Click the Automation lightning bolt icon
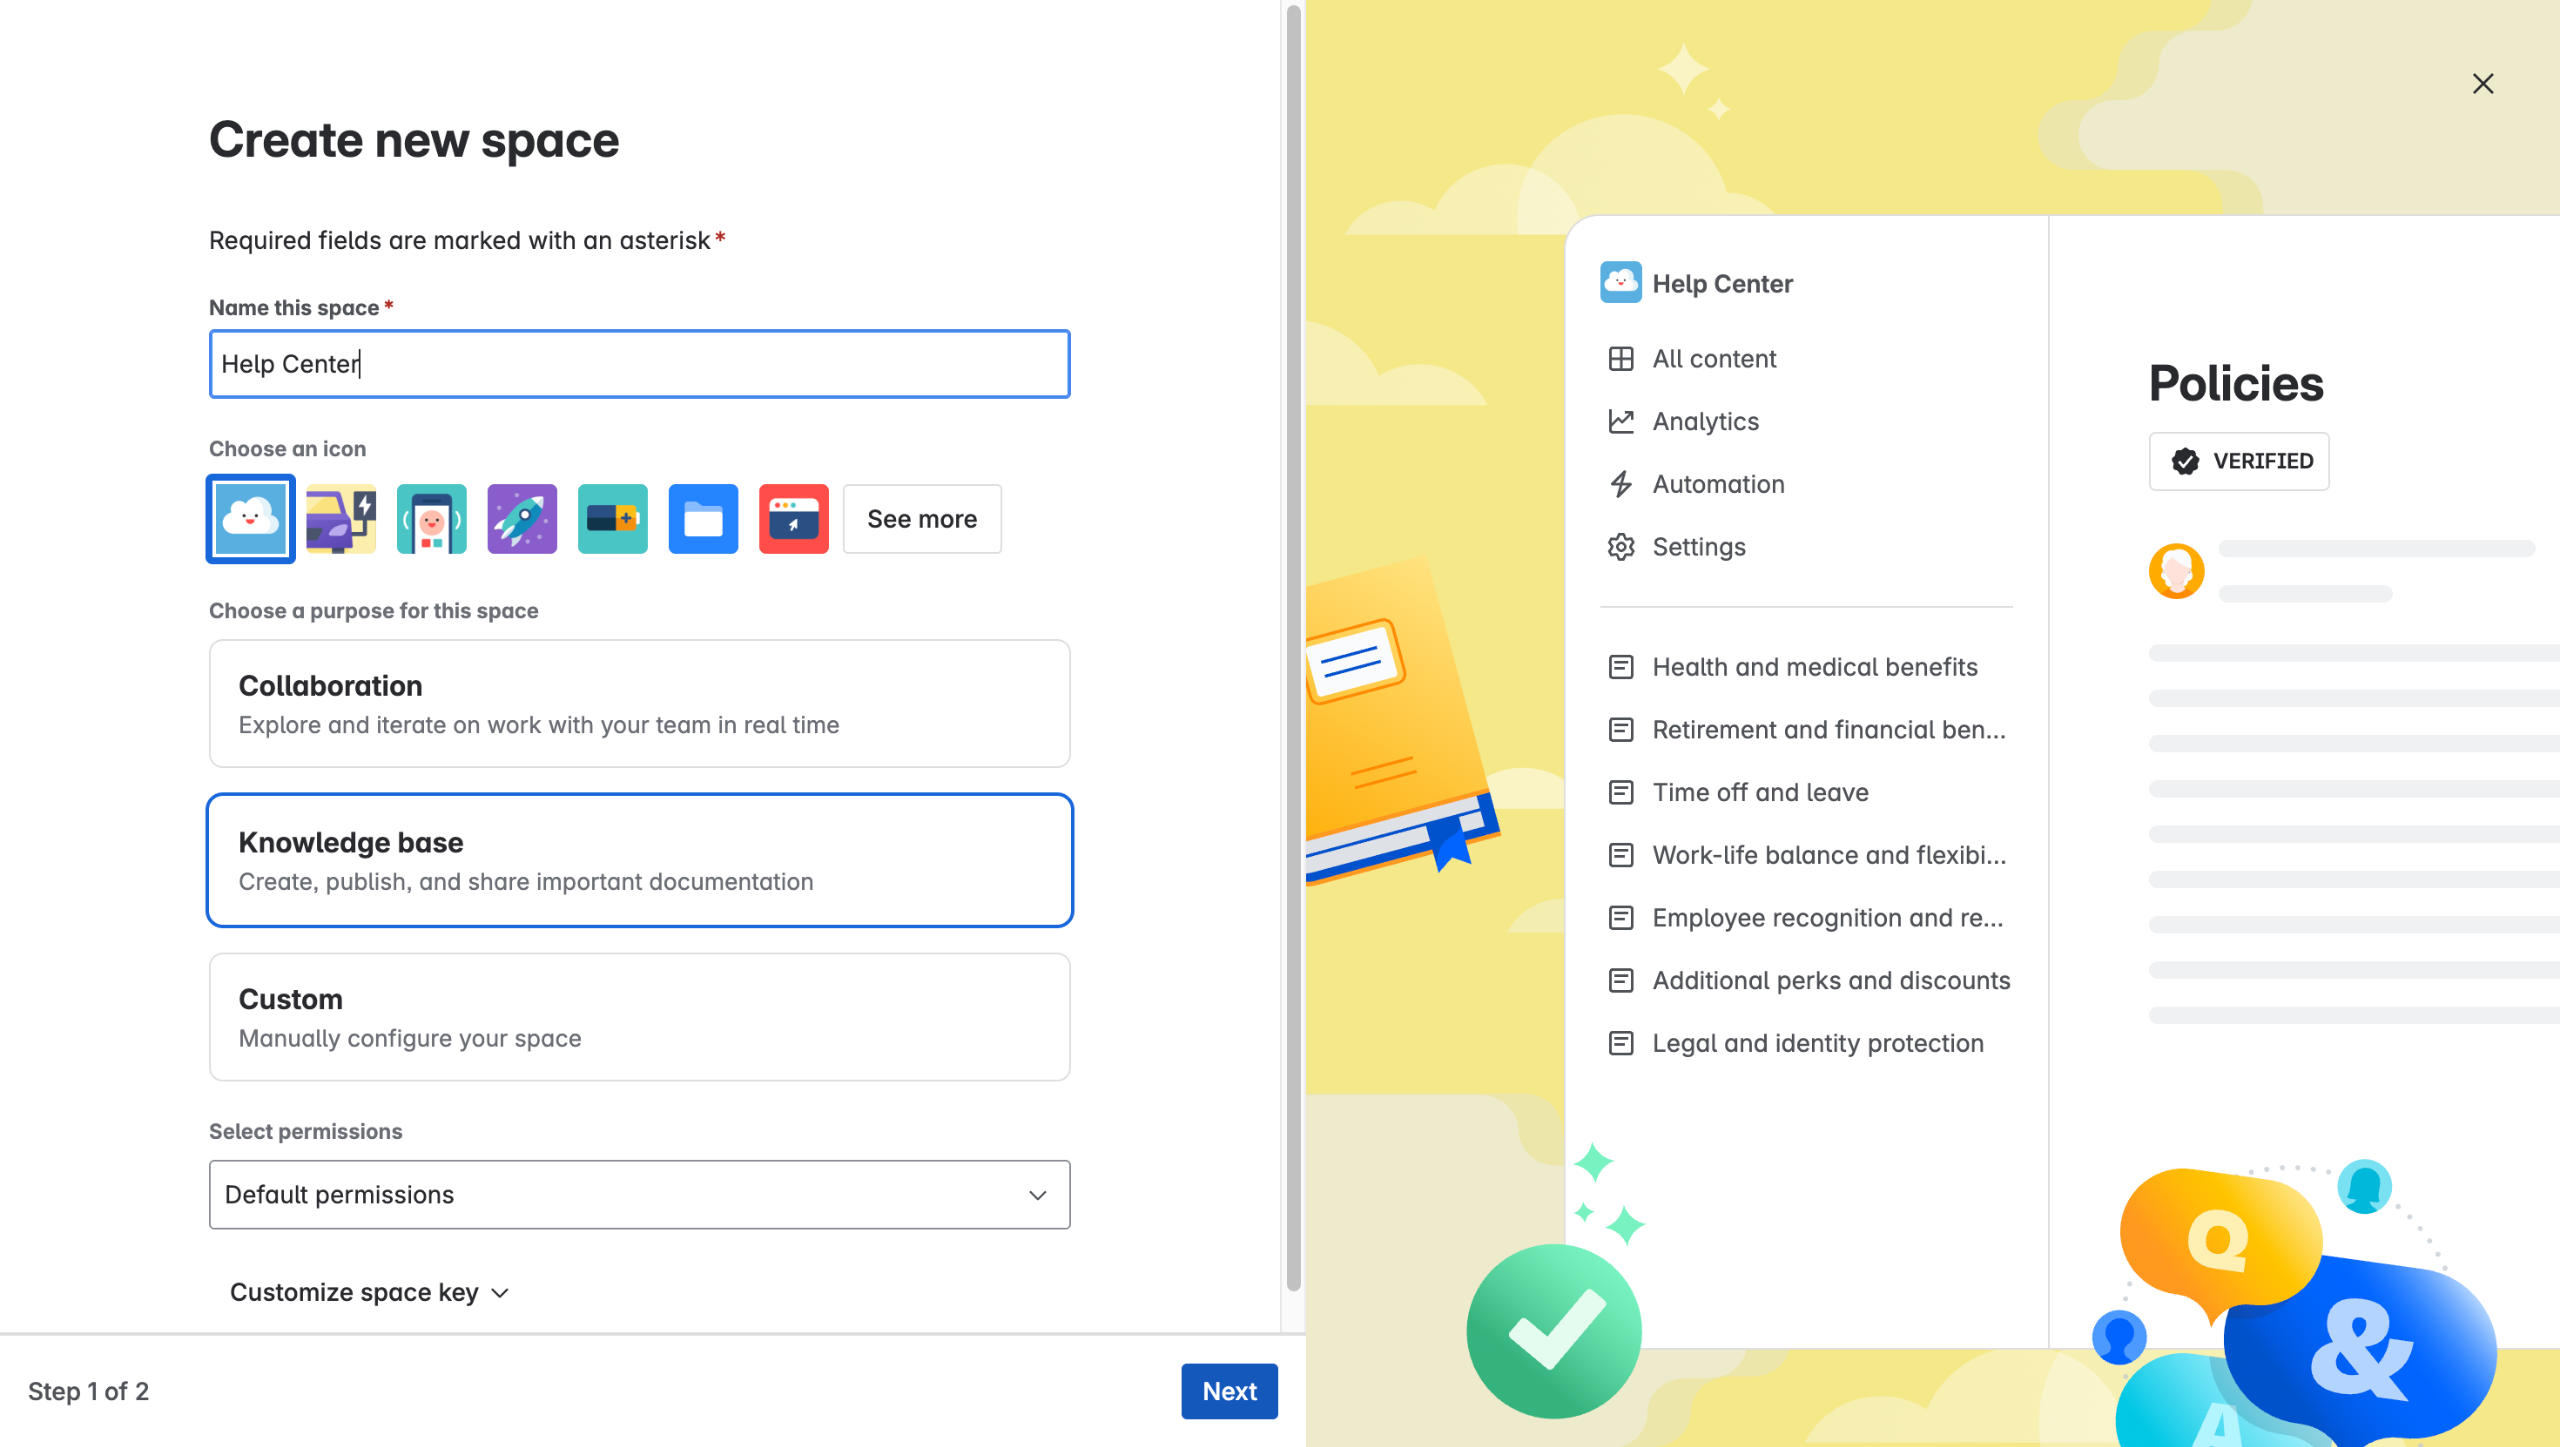This screenshot has width=2560, height=1447. coord(1621,484)
